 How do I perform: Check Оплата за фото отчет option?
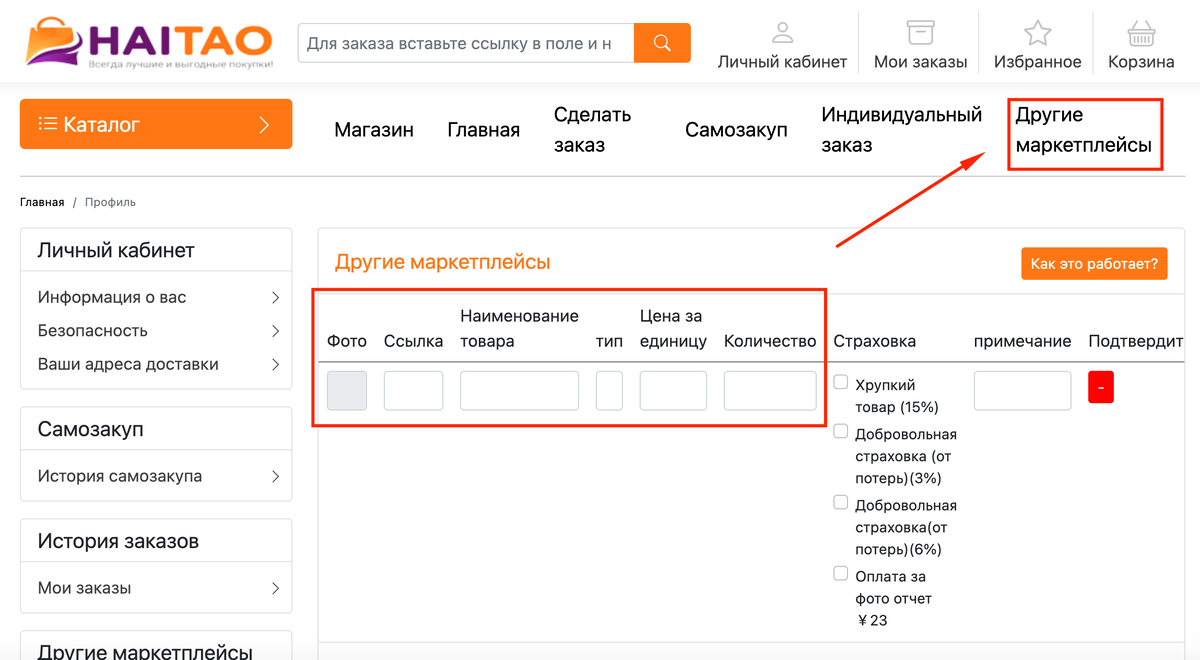(841, 573)
